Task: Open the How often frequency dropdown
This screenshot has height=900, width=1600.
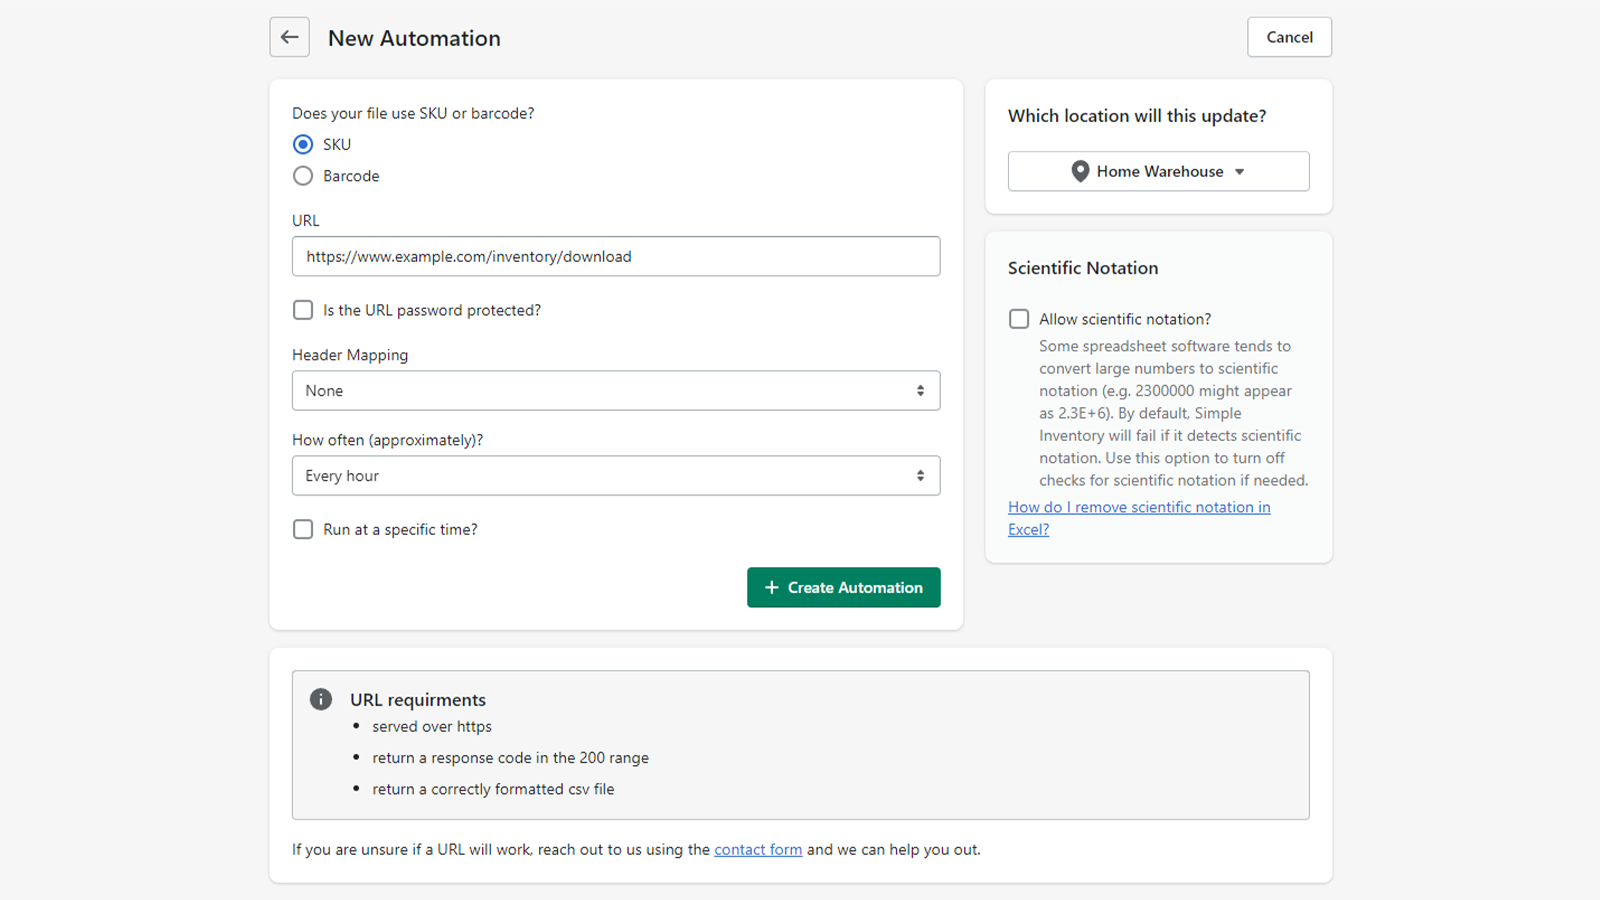Action: 615,475
